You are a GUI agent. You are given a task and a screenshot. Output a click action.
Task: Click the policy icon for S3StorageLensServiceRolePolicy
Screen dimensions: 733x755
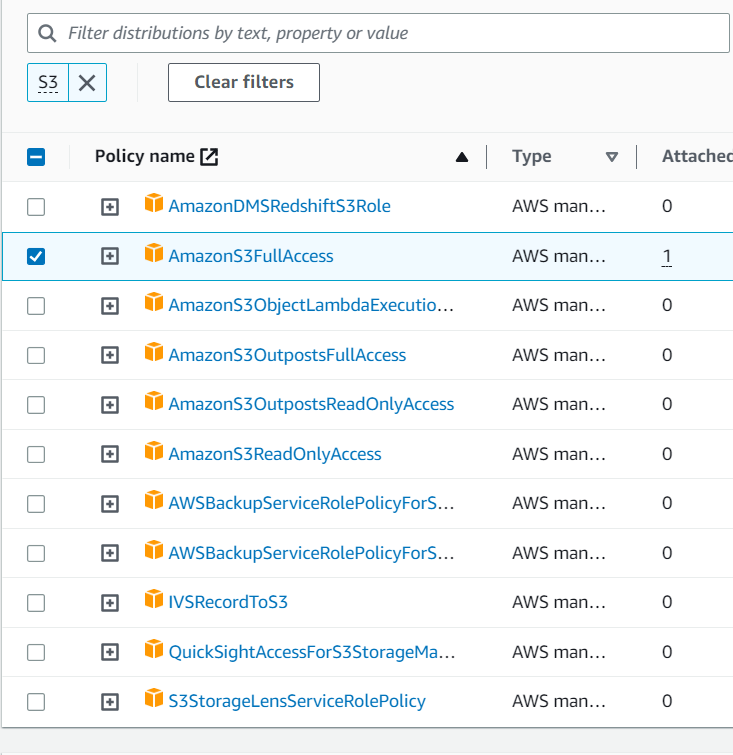pyautogui.click(x=154, y=698)
